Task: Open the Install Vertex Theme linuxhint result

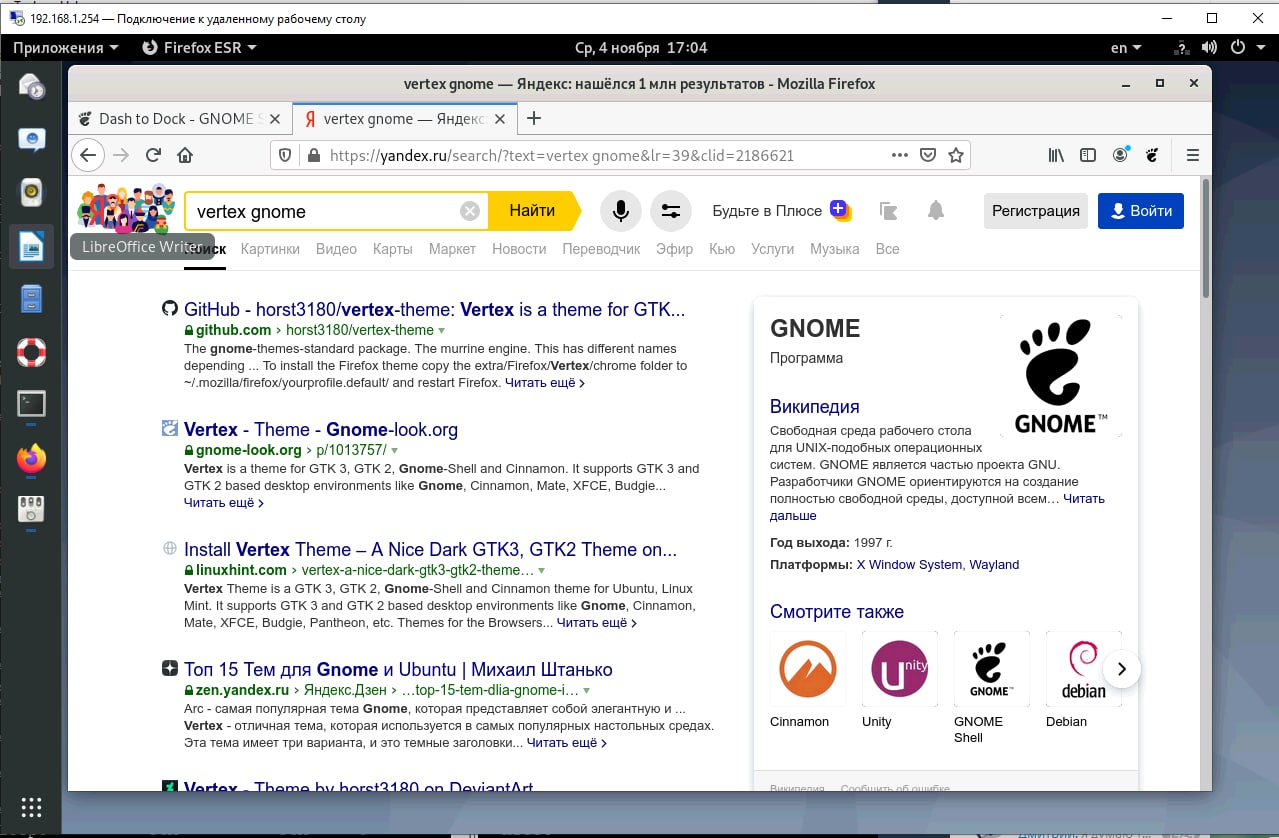Action: click(431, 550)
